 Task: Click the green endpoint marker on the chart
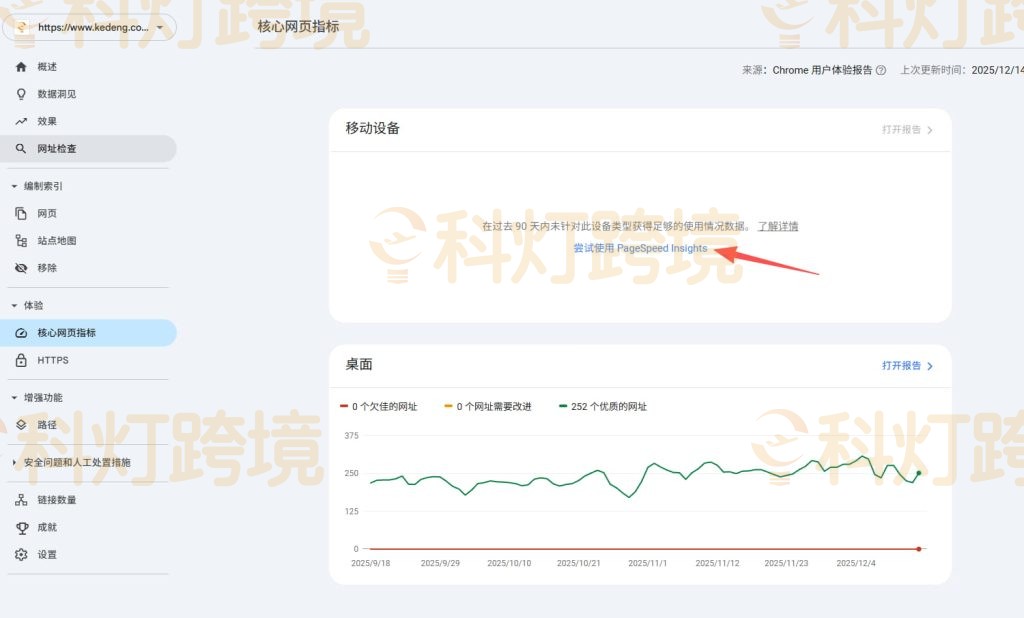tap(919, 473)
